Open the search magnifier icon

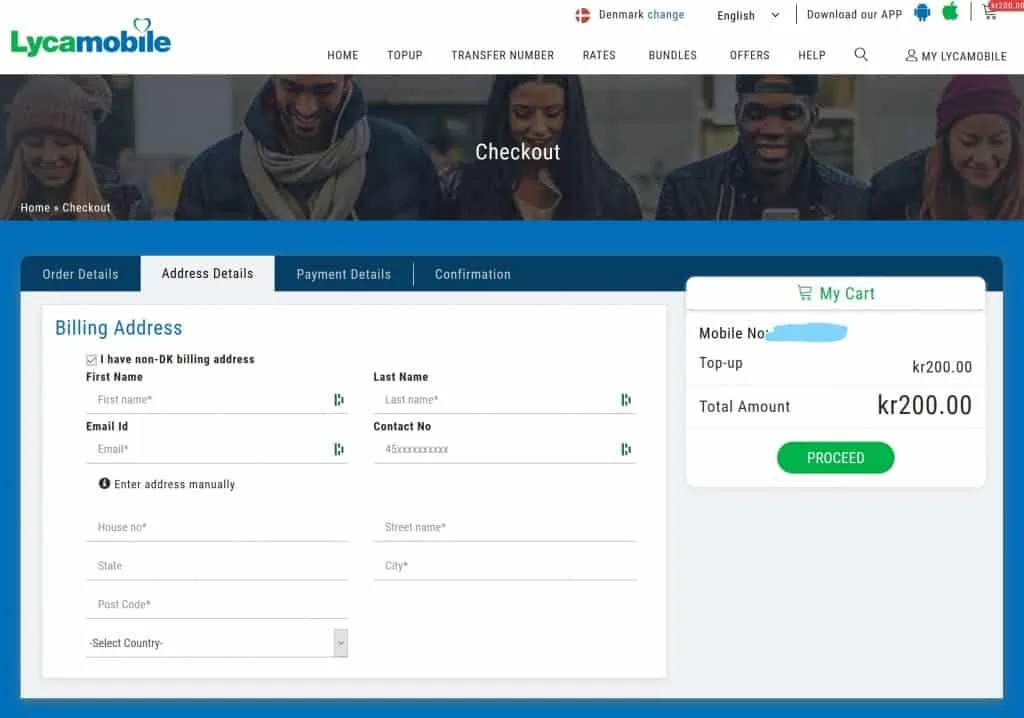pos(861,55)
